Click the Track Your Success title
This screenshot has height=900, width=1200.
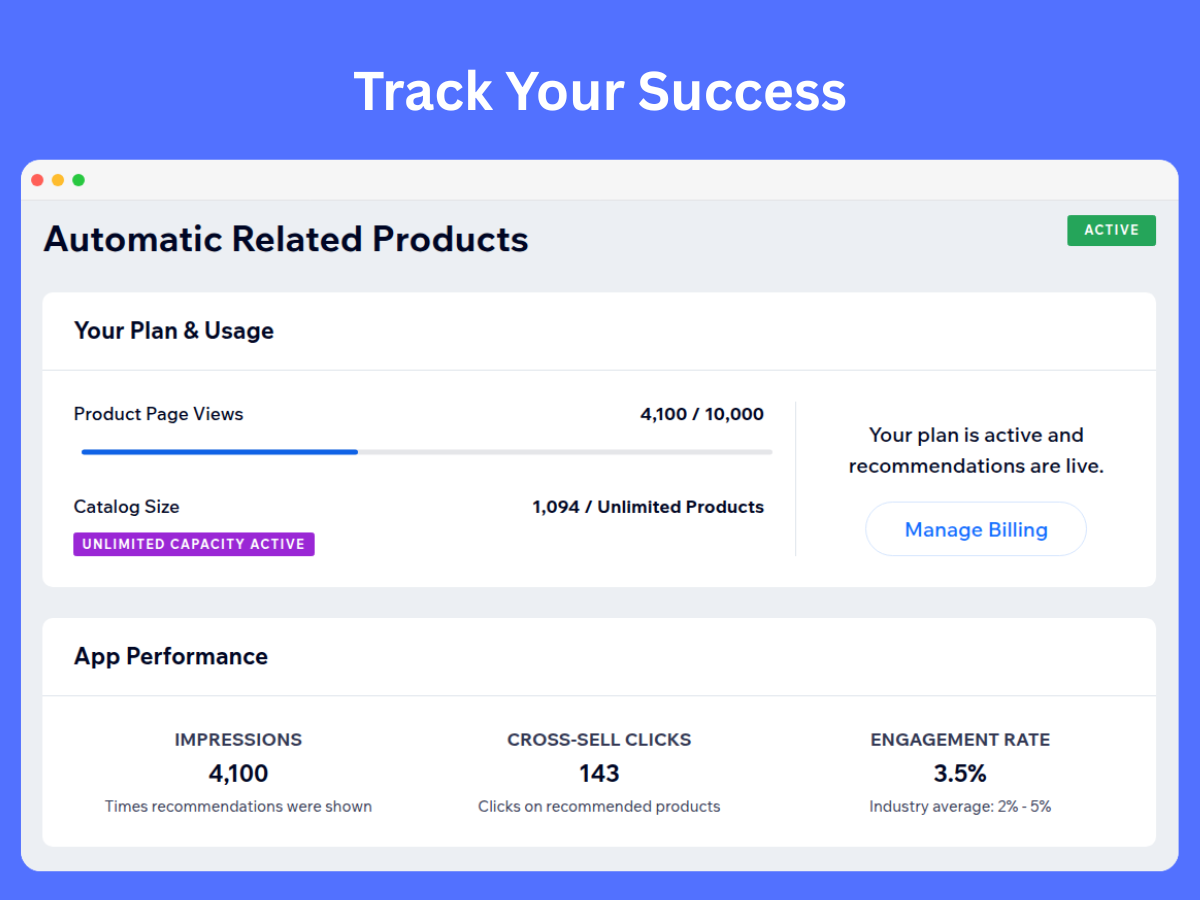click(x=600, y=91)
